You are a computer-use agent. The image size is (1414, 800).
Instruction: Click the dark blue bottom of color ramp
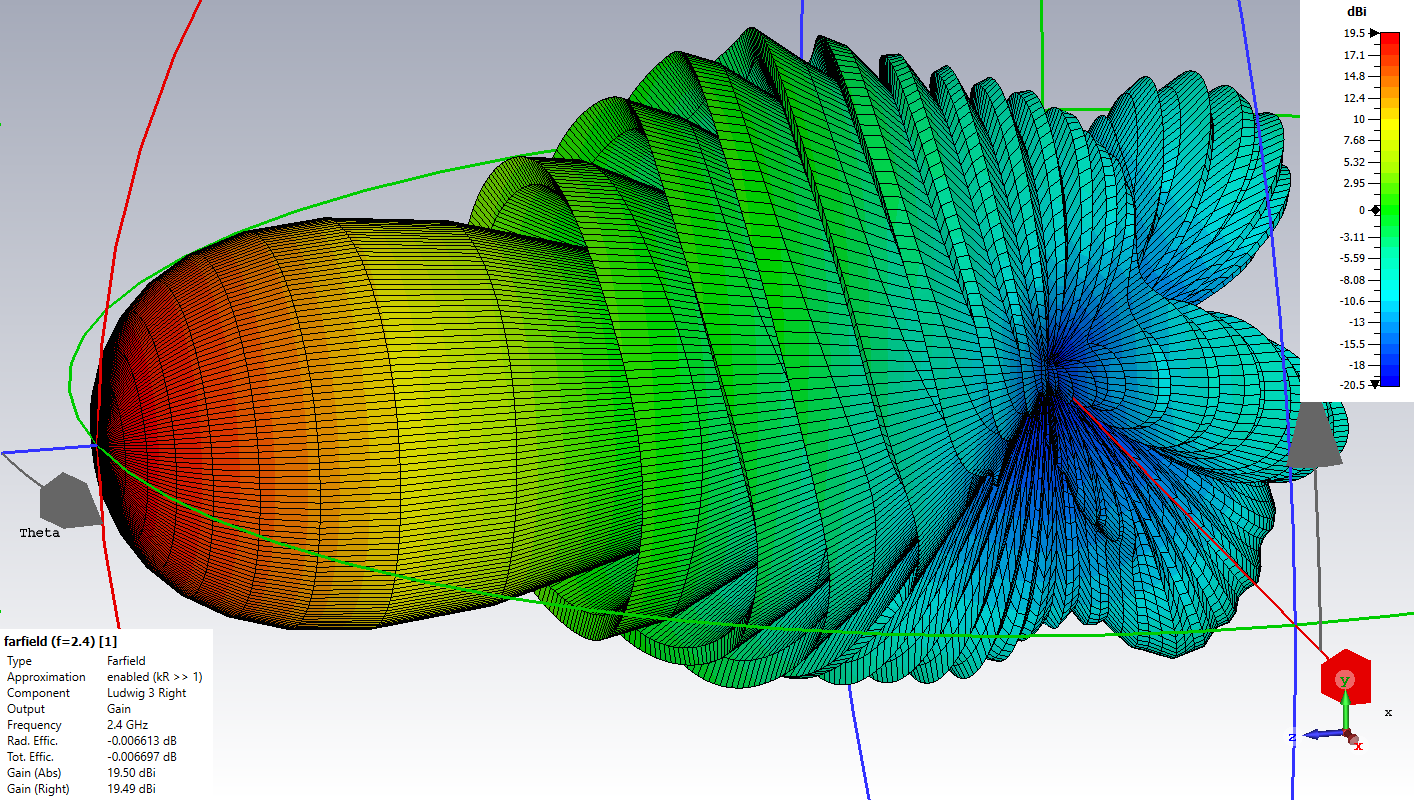[x=1390, y=378]
